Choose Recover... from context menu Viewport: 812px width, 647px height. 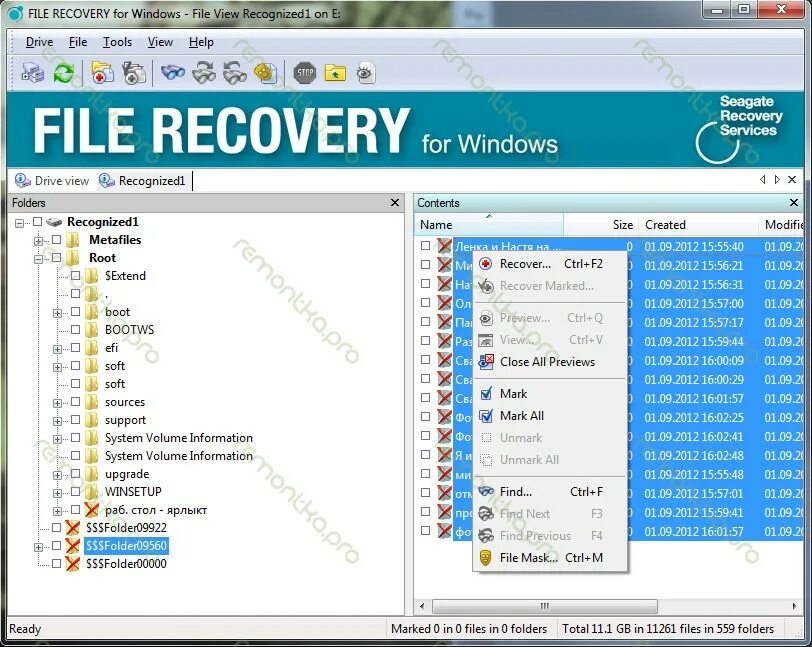[x=550, y=264]
